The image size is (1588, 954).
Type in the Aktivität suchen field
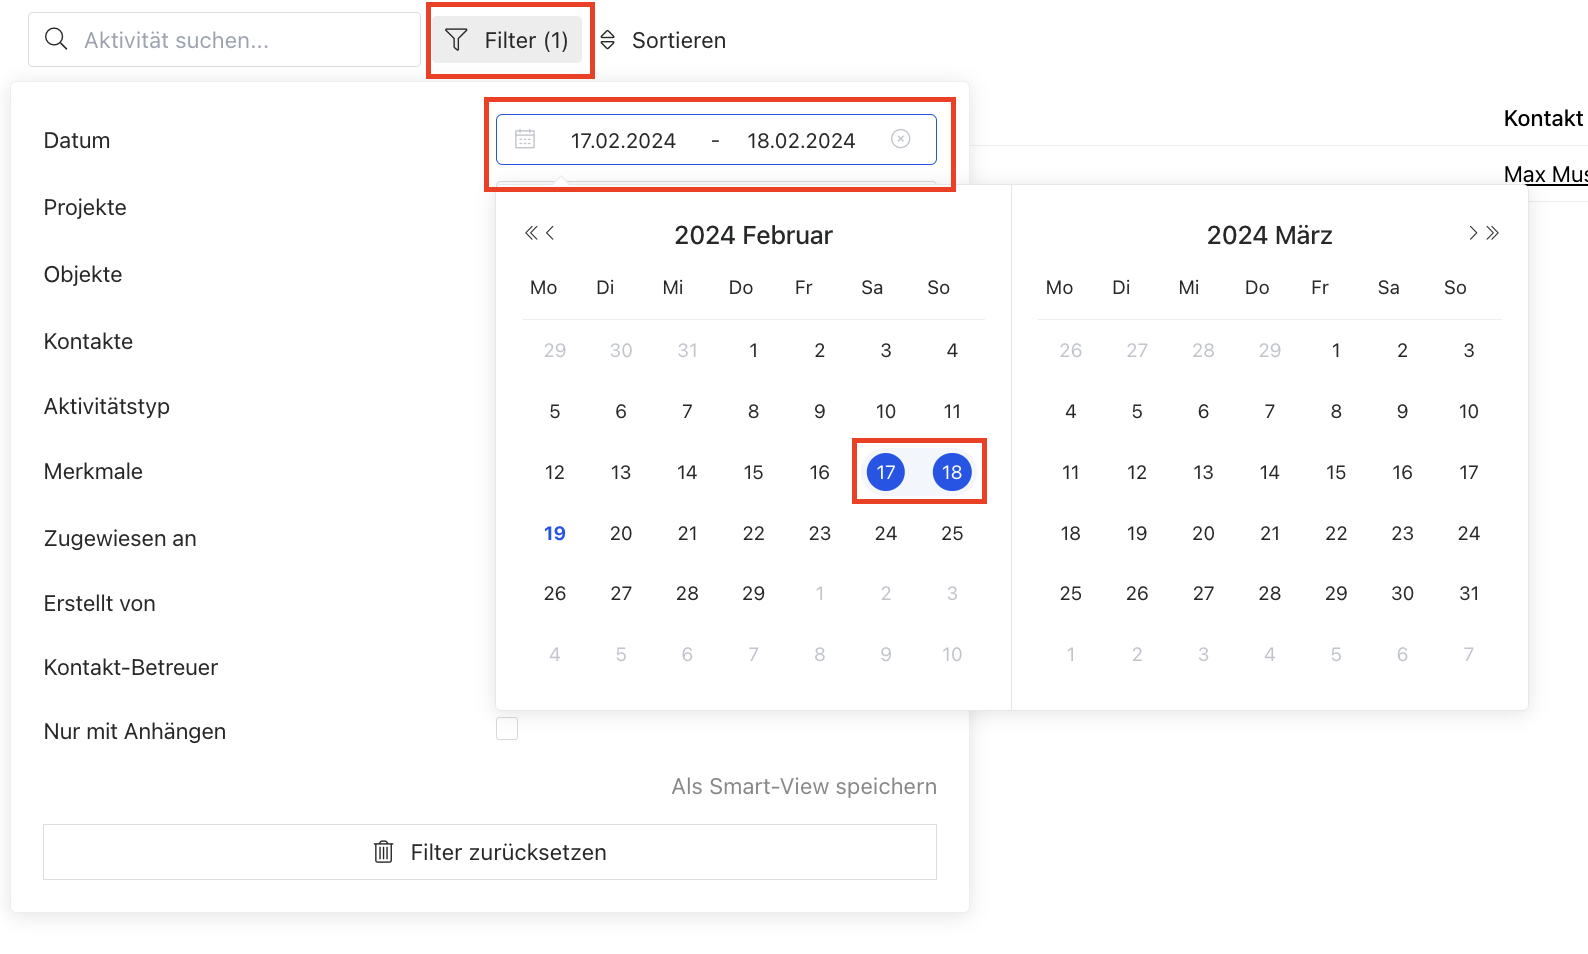coord(240,40)
